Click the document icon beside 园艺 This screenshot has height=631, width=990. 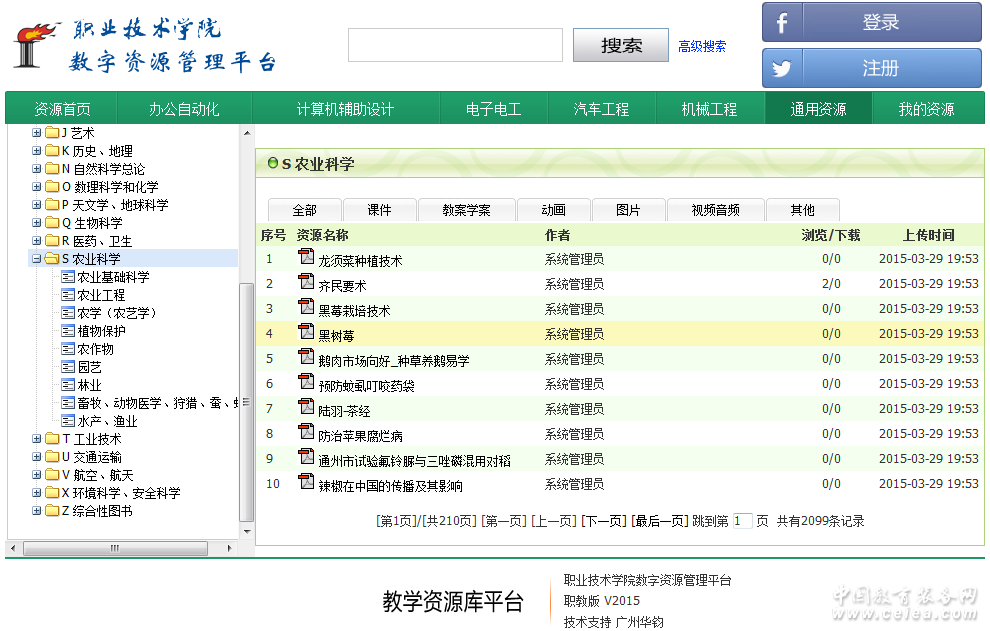(68, 367)
